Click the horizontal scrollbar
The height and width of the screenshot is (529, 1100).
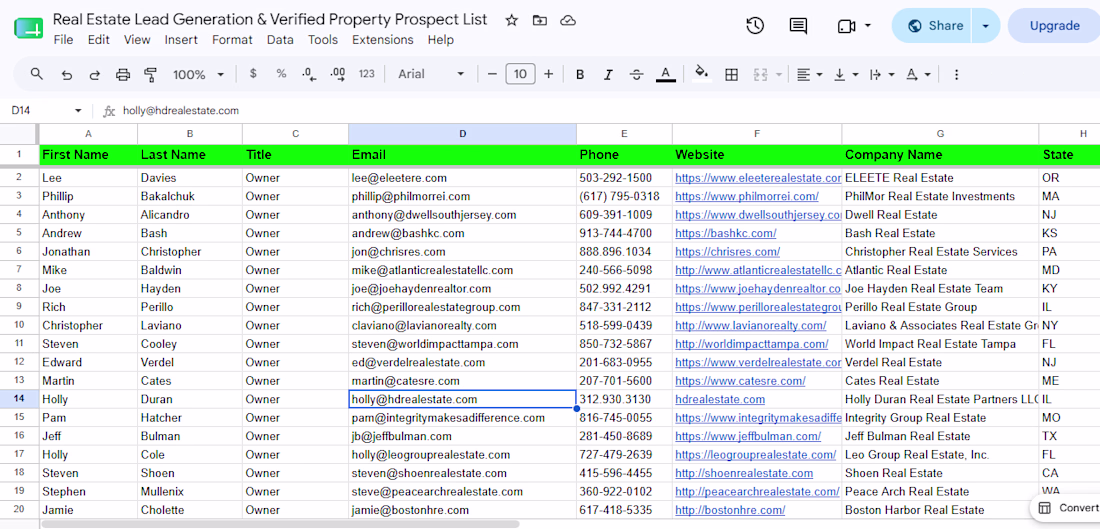coord(280,523)
